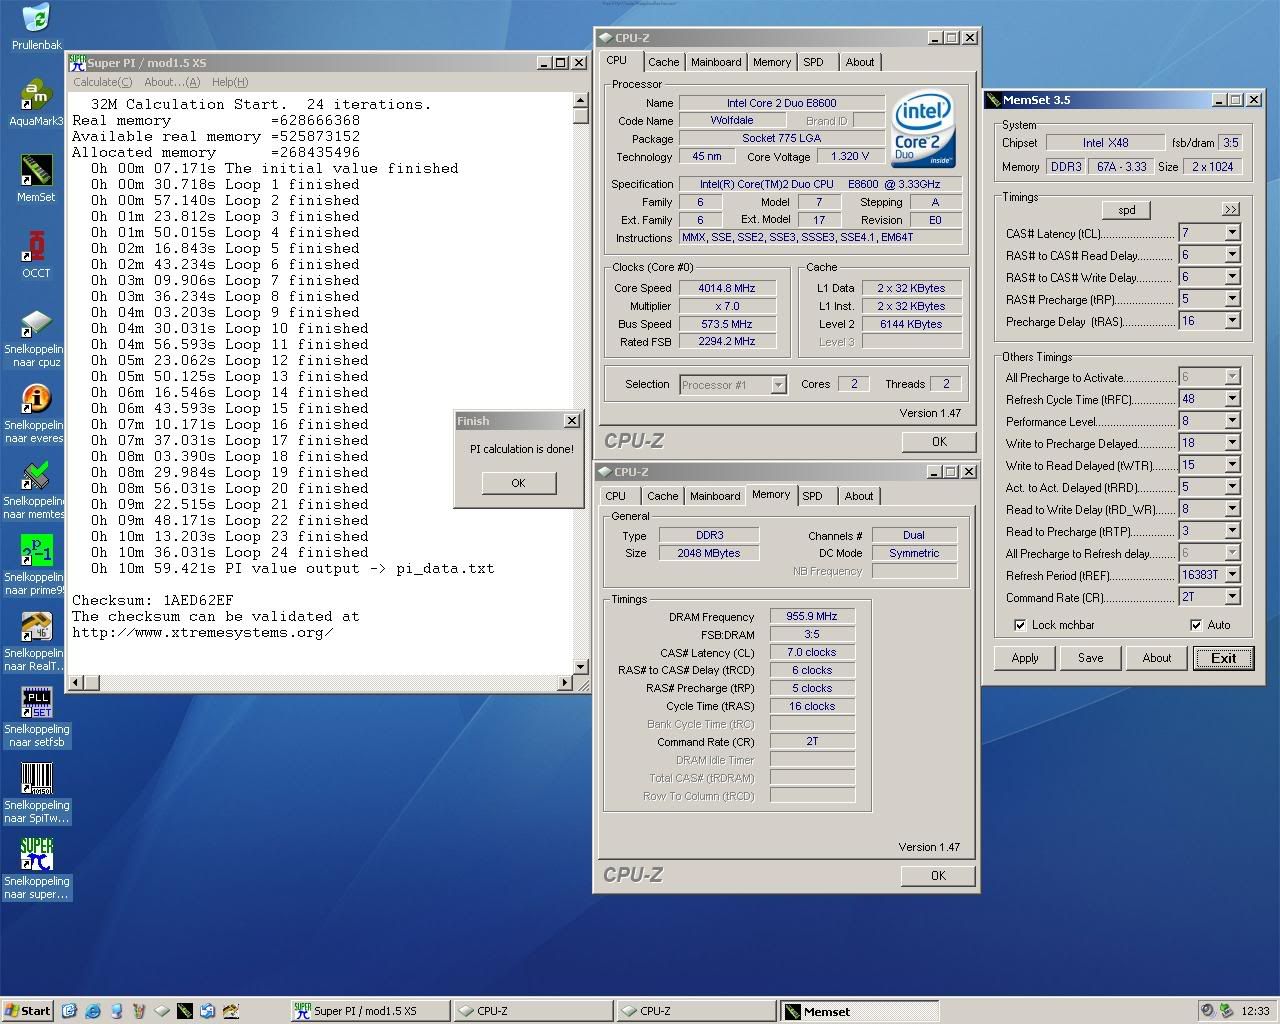Open Snelkoppeling naar memtest shortcut

click(36, 477)
